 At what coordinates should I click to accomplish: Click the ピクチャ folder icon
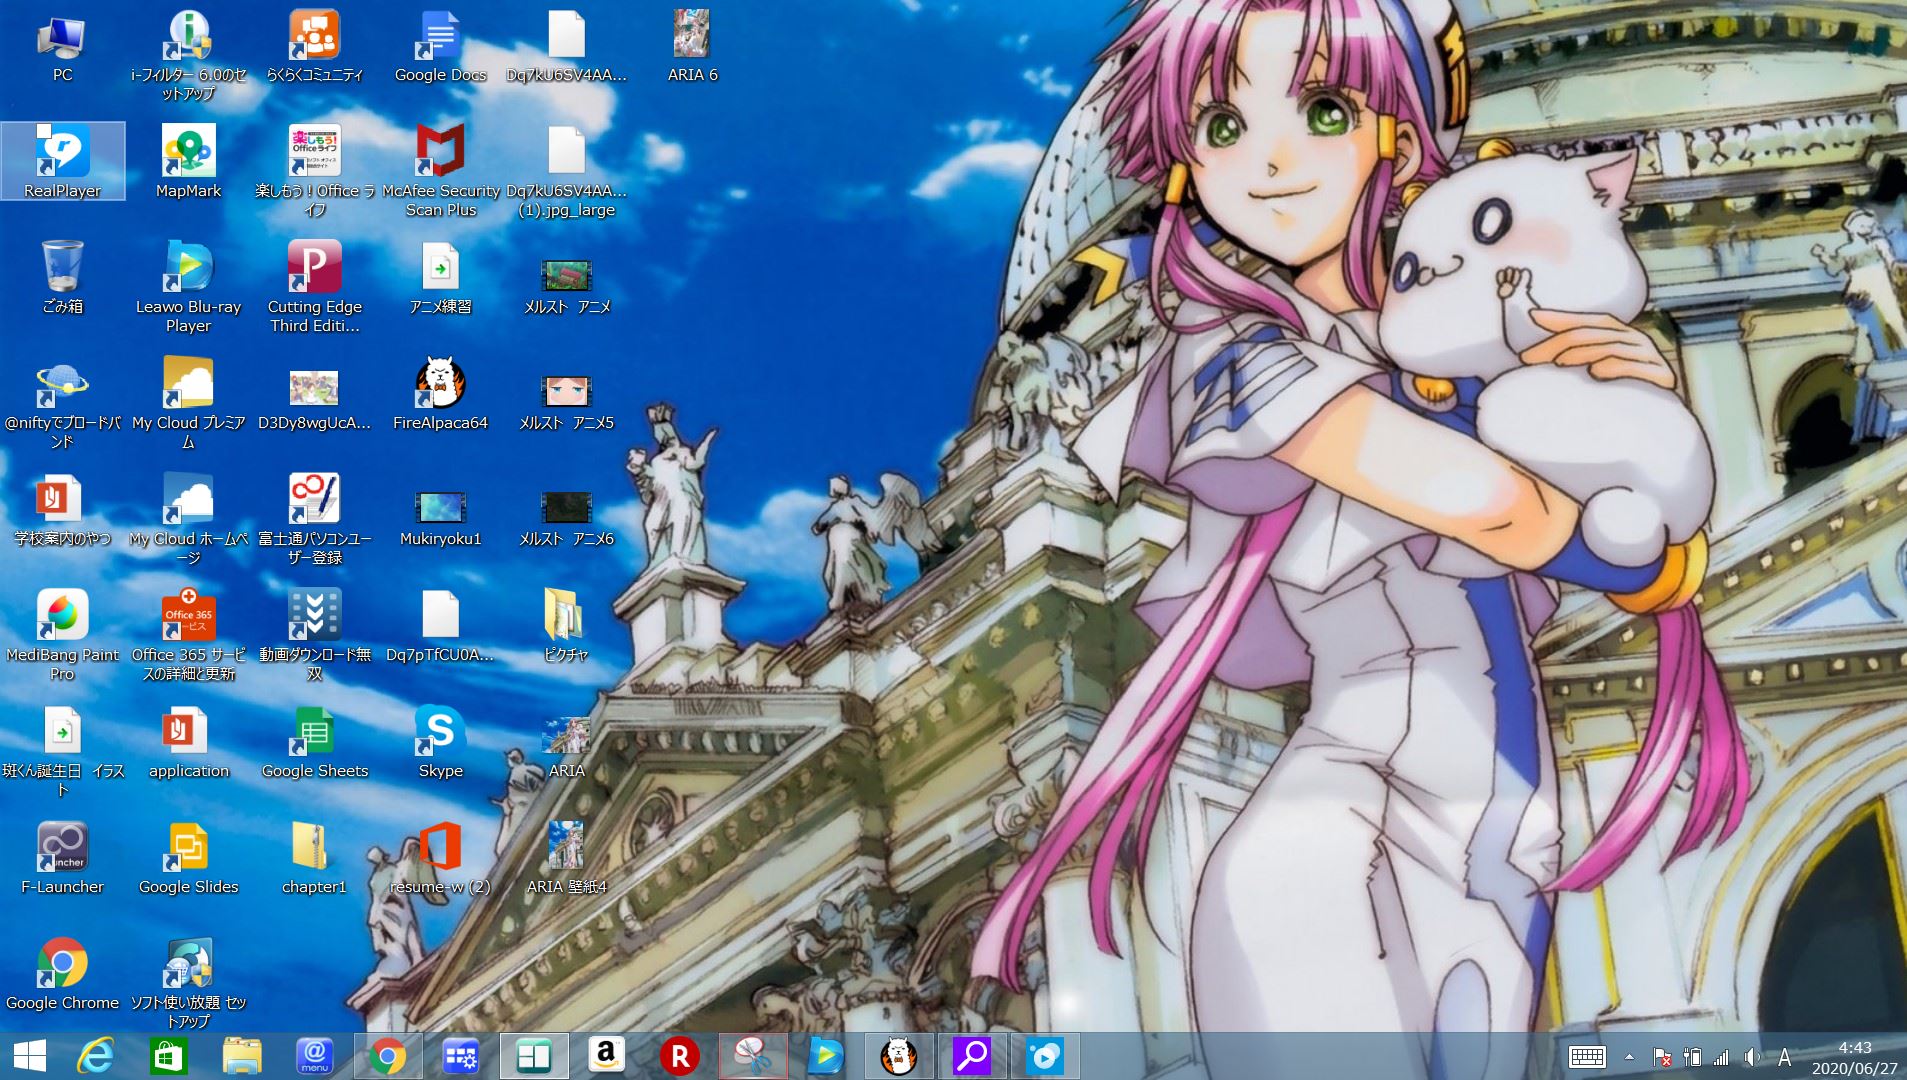tap(566, 625)
